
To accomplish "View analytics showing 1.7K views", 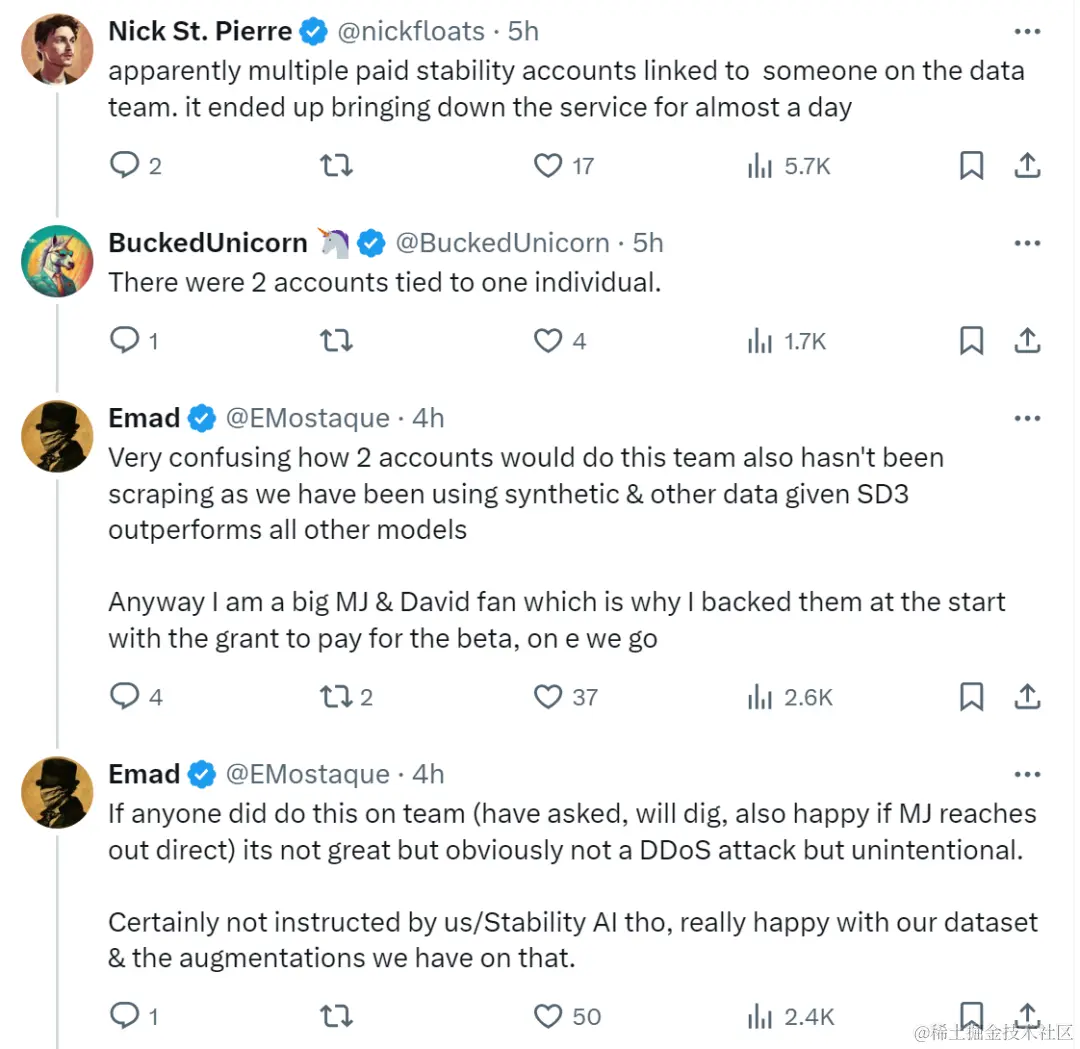I will [787, 340].
